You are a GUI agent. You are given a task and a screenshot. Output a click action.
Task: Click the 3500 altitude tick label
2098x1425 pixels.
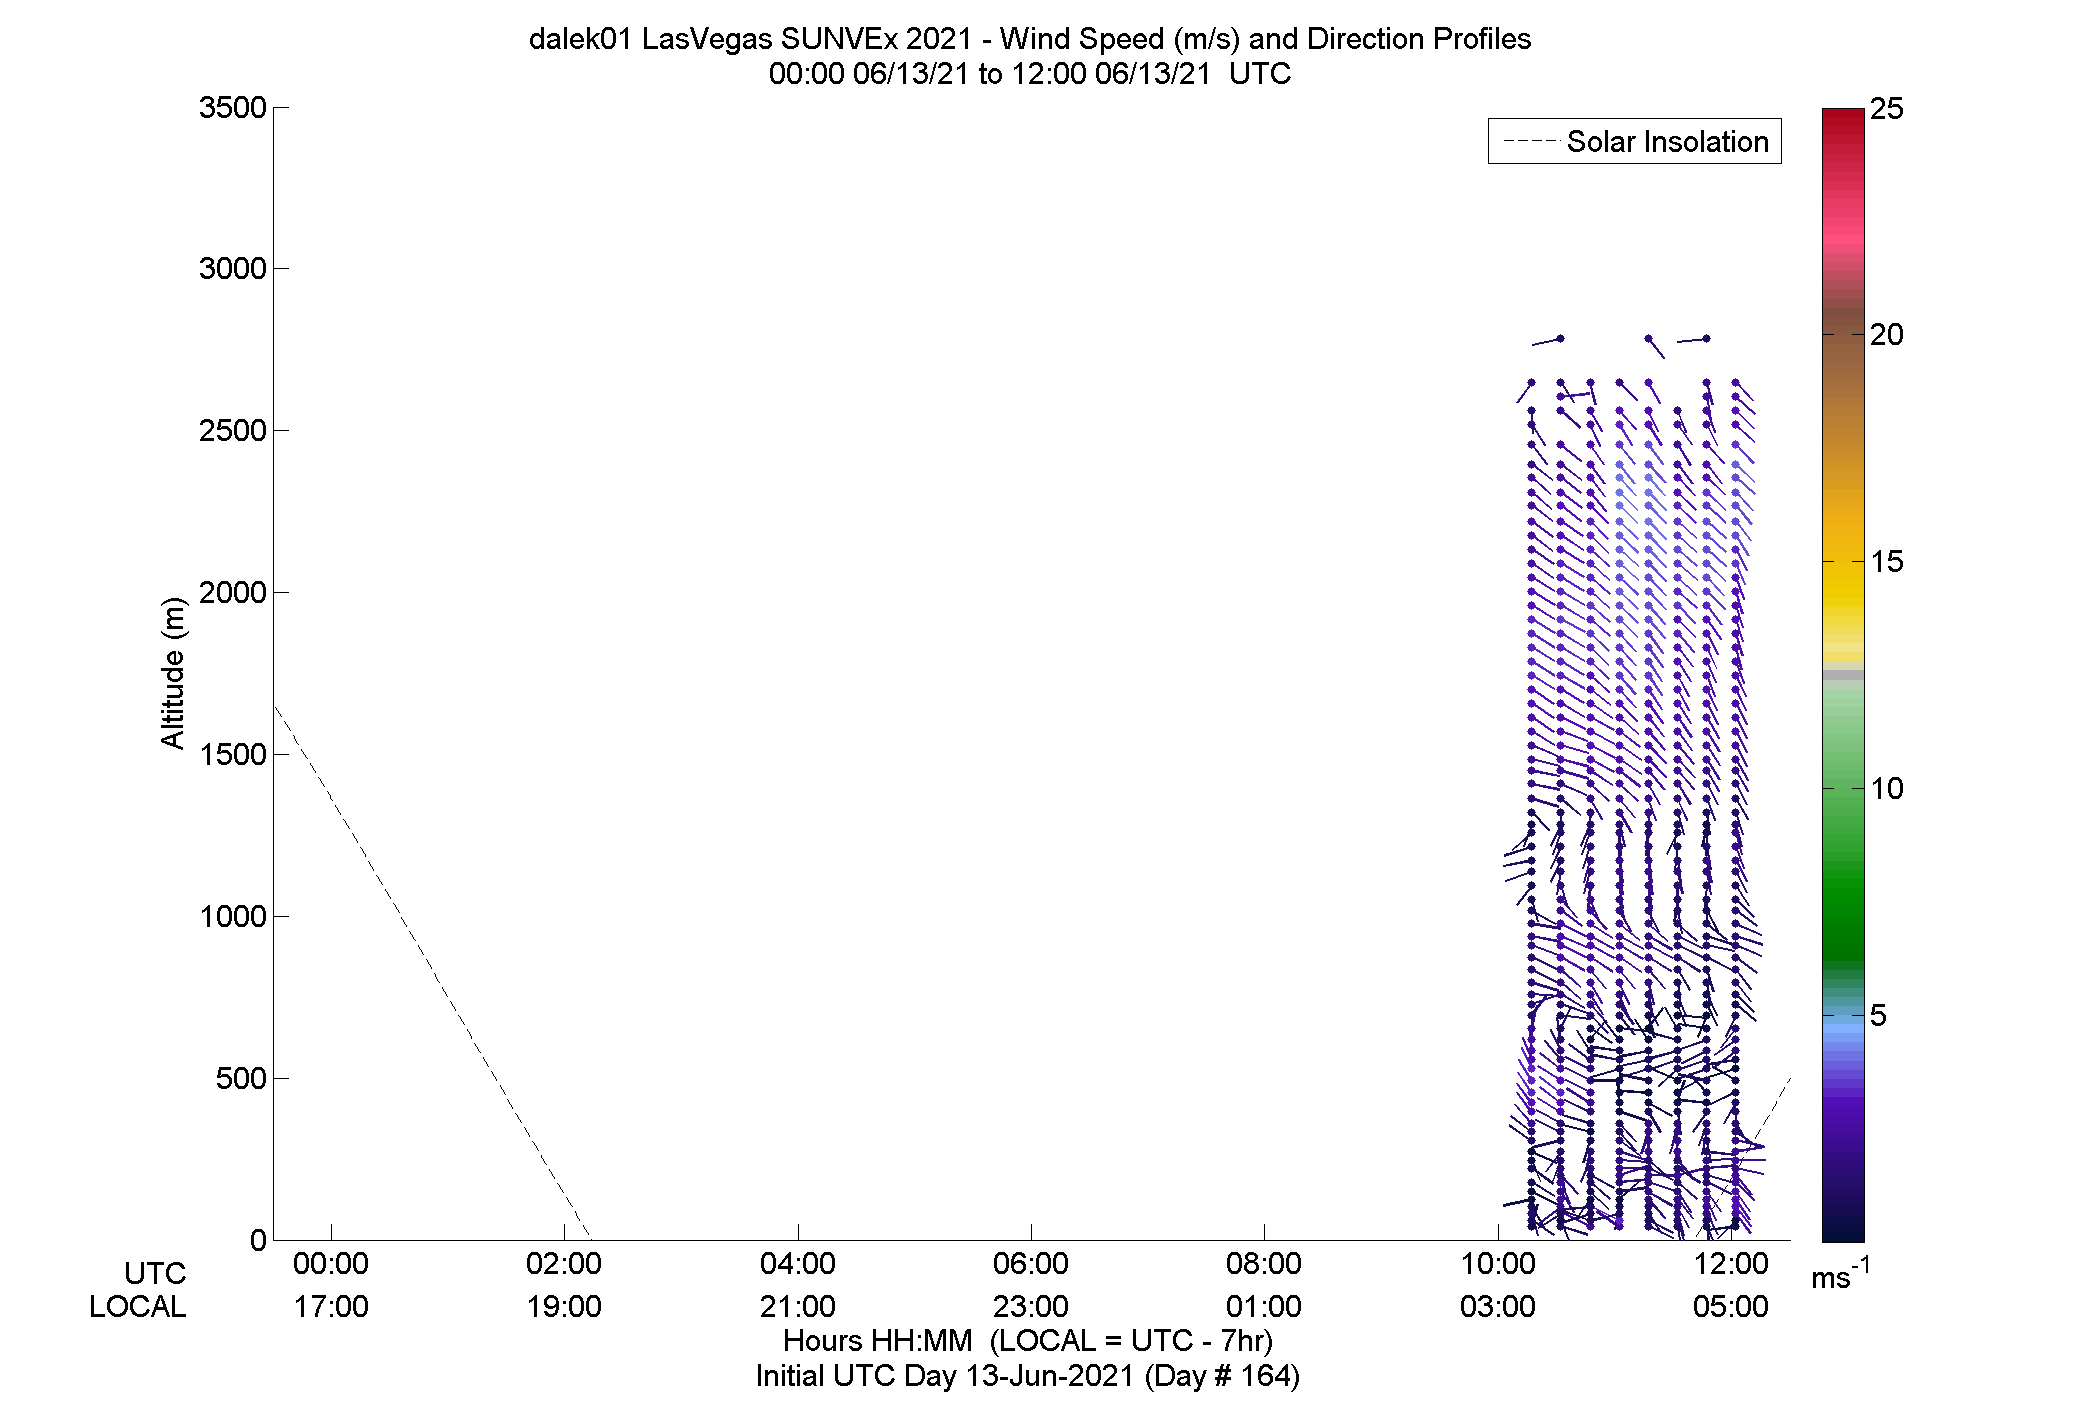click(232, 108)
